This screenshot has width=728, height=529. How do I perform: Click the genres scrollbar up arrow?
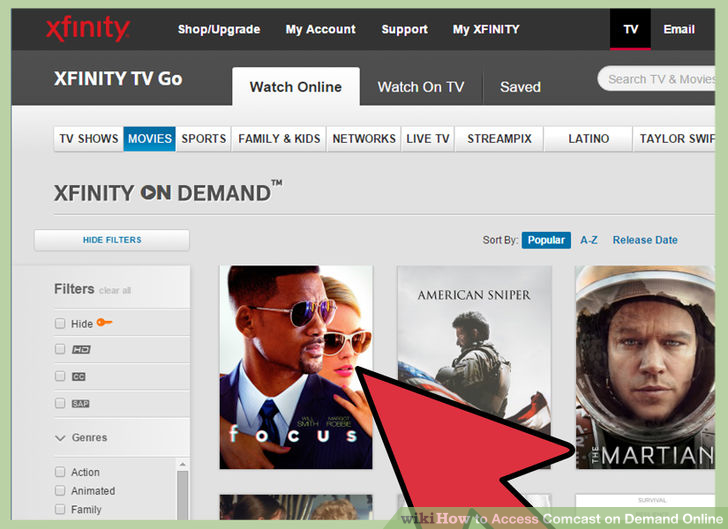pos(182,464)
